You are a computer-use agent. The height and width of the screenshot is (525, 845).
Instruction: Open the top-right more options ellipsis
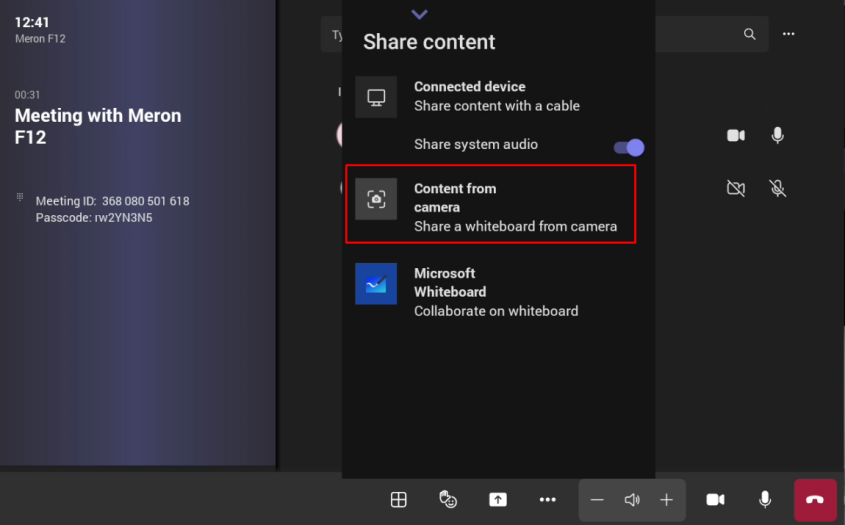[x=789, y=34]
